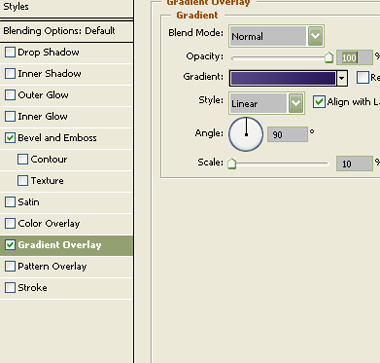Viewport: 380px width, 363px height.
Task: Check the Outer Glow checkbox
Action: [10, 95]
